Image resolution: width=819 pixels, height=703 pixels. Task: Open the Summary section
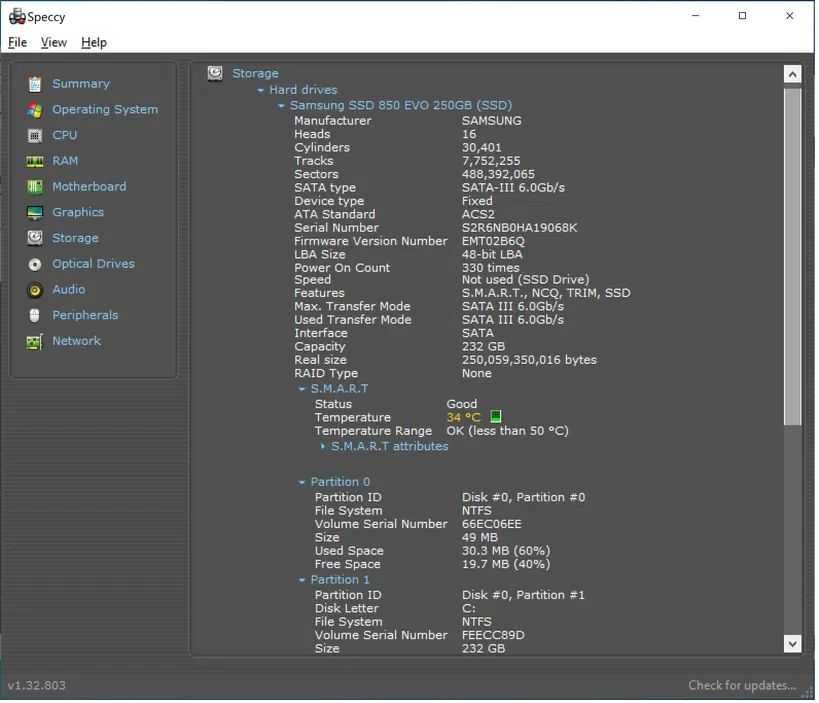81,84
